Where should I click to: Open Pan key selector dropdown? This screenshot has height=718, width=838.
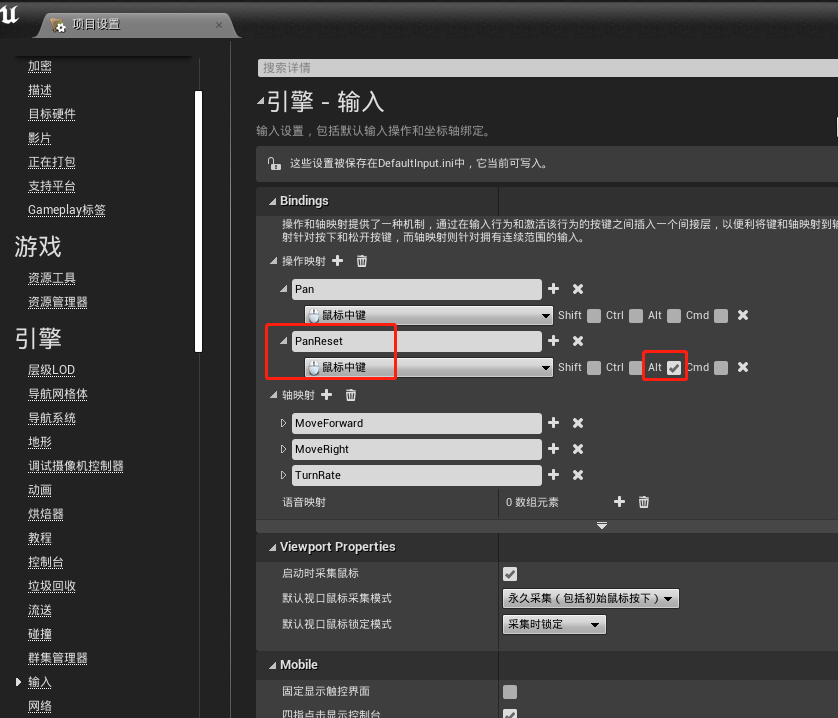click(x=429, y=315)
